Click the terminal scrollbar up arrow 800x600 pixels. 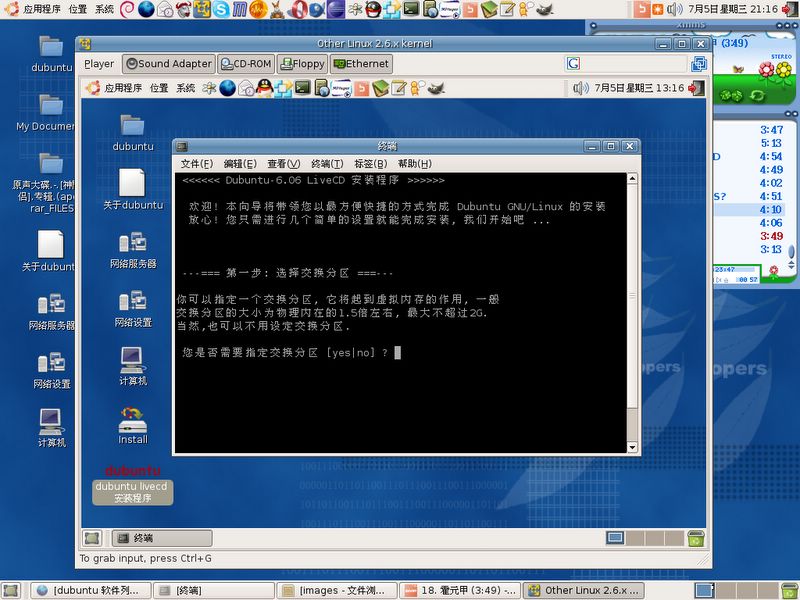coord(632,179)
